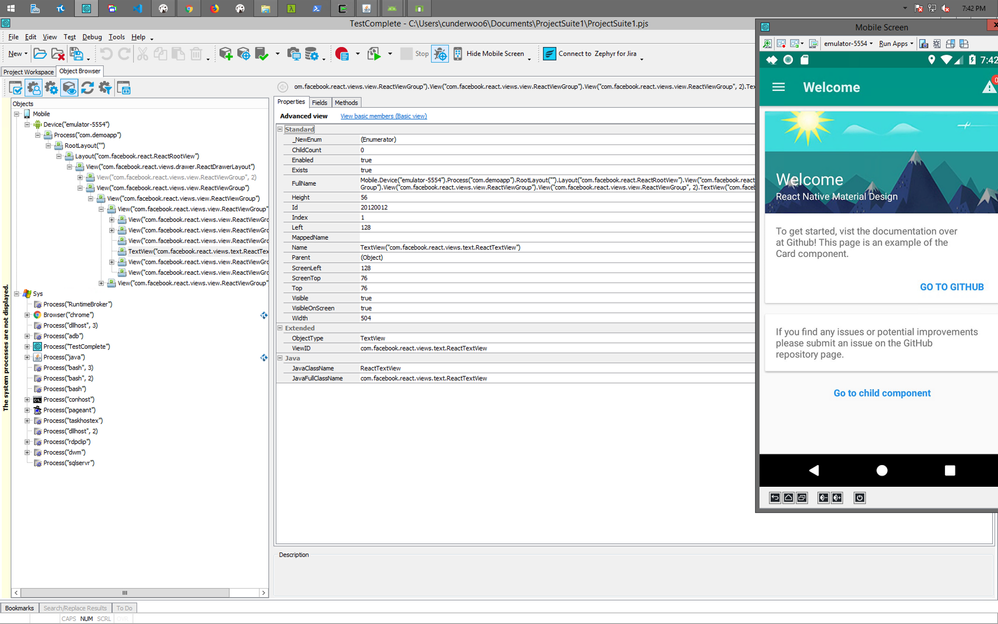Open the Debug menu
Screen dimensions: 998x624
tap(92, 37)
